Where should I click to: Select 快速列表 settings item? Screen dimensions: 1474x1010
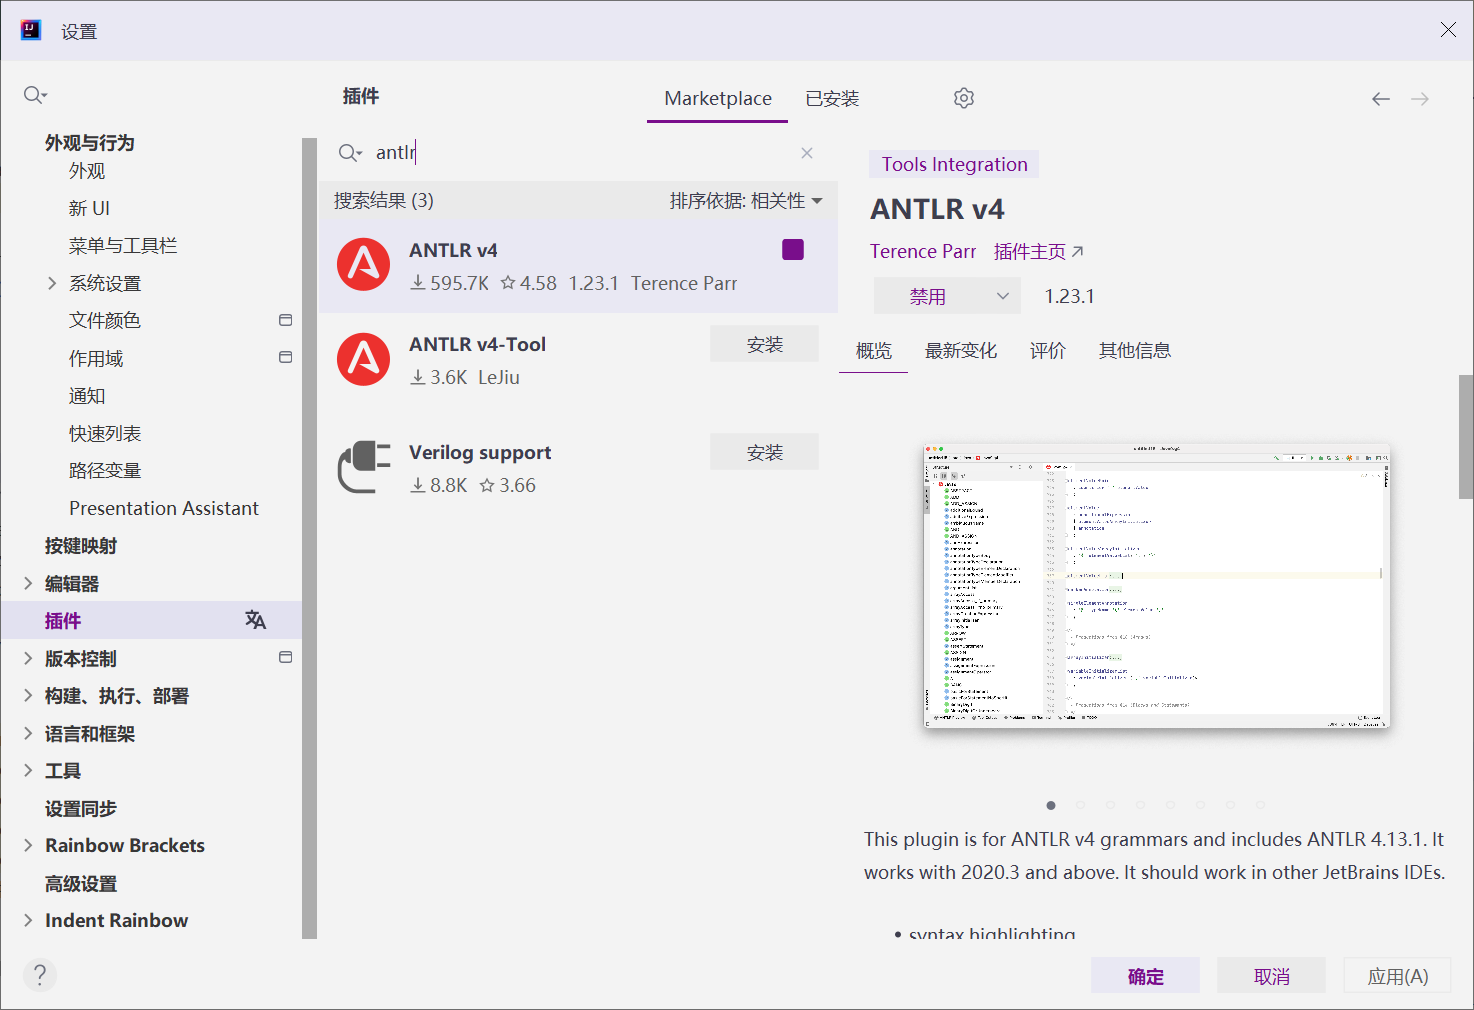click(x=105, y=433)
